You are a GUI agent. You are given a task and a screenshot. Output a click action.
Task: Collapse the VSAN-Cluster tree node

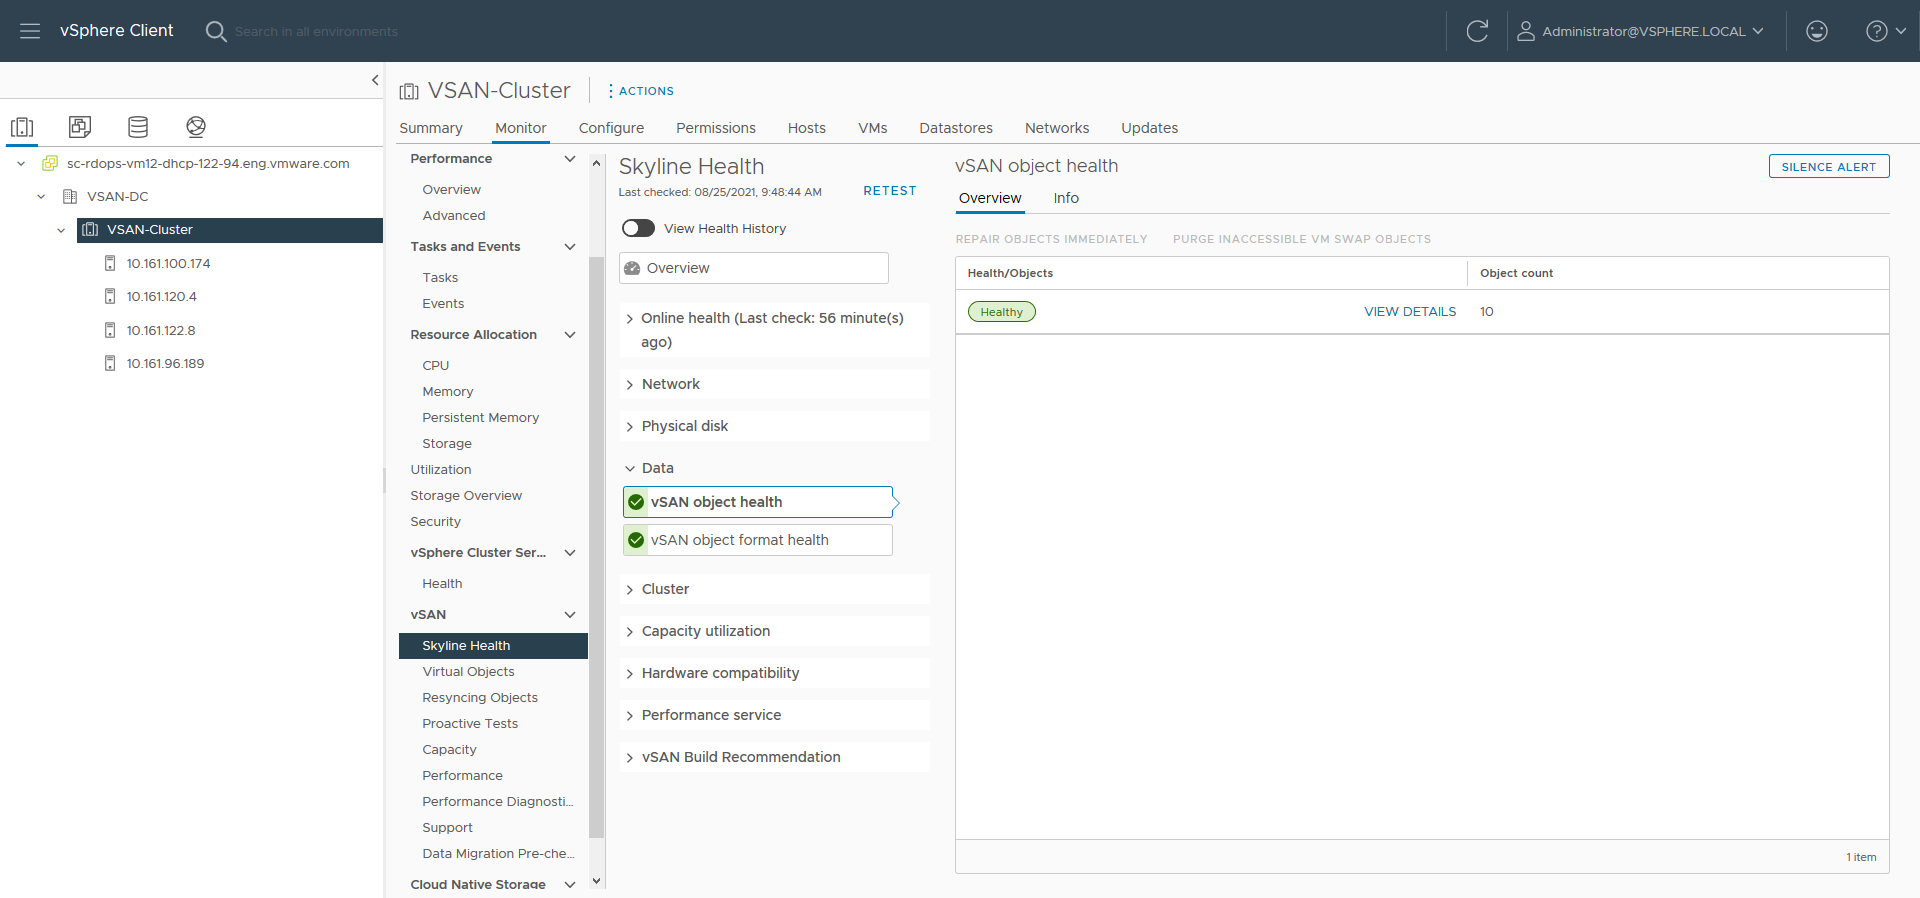pyautogui.click(x=61, y=230)
